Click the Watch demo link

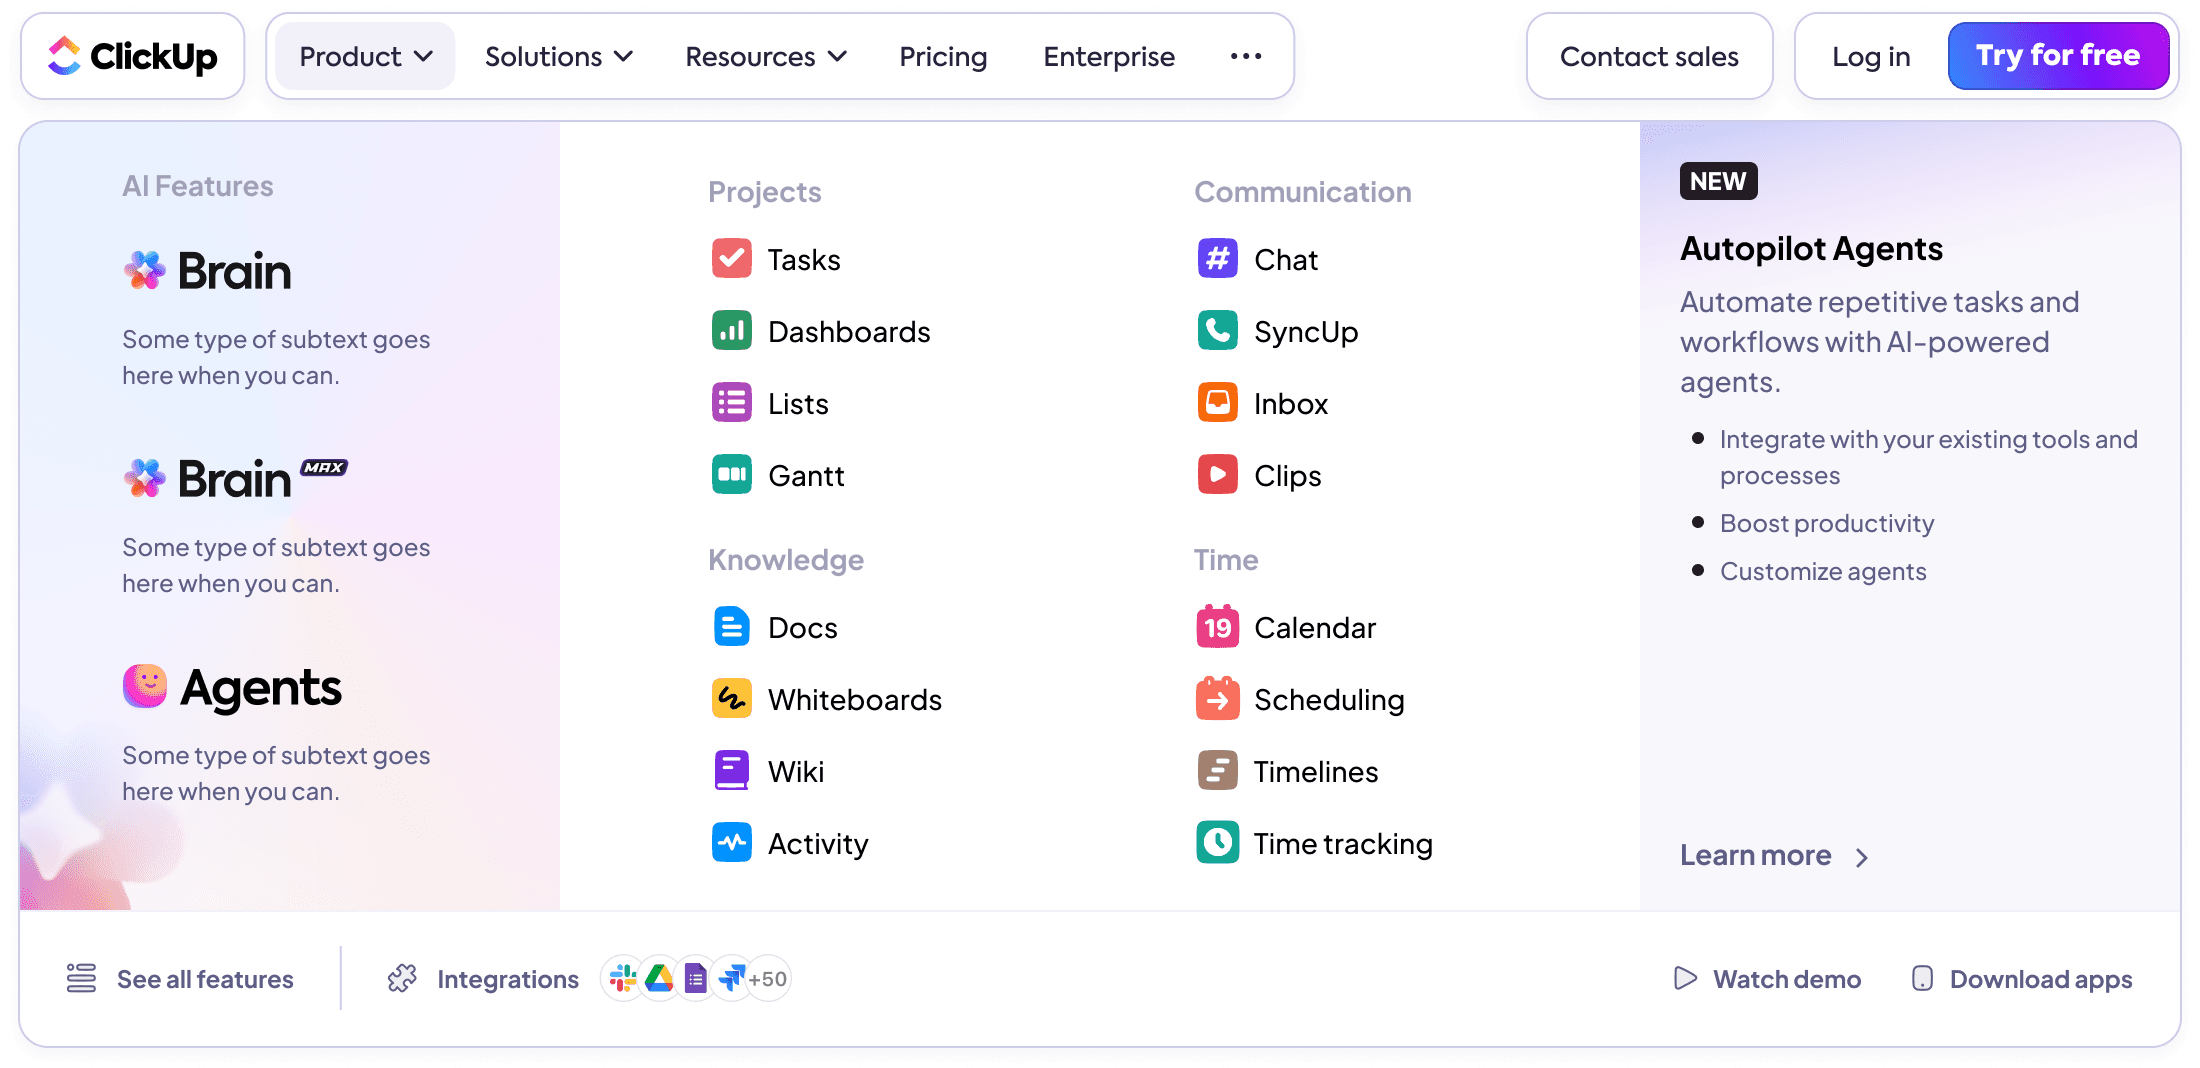(1787, 978)
